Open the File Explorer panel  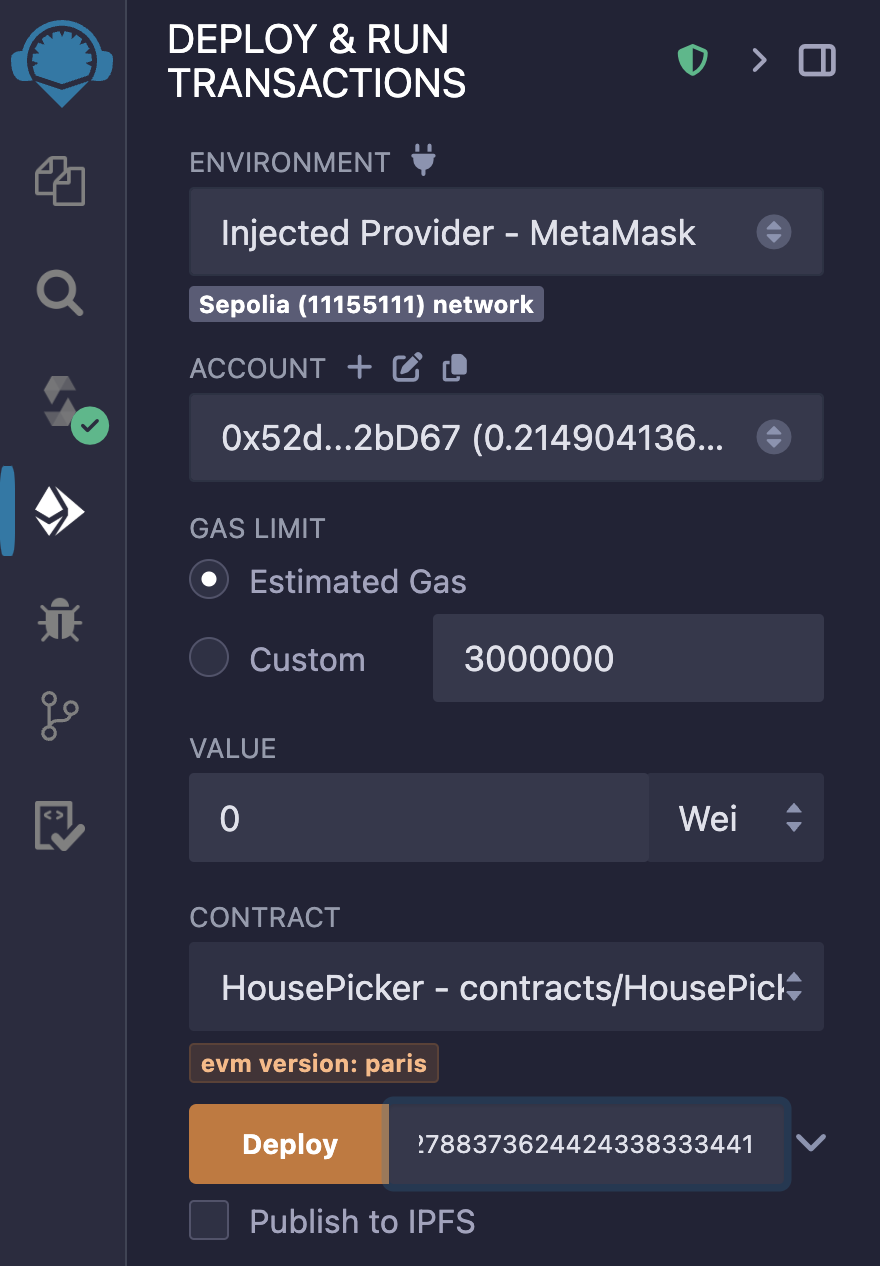61,182
